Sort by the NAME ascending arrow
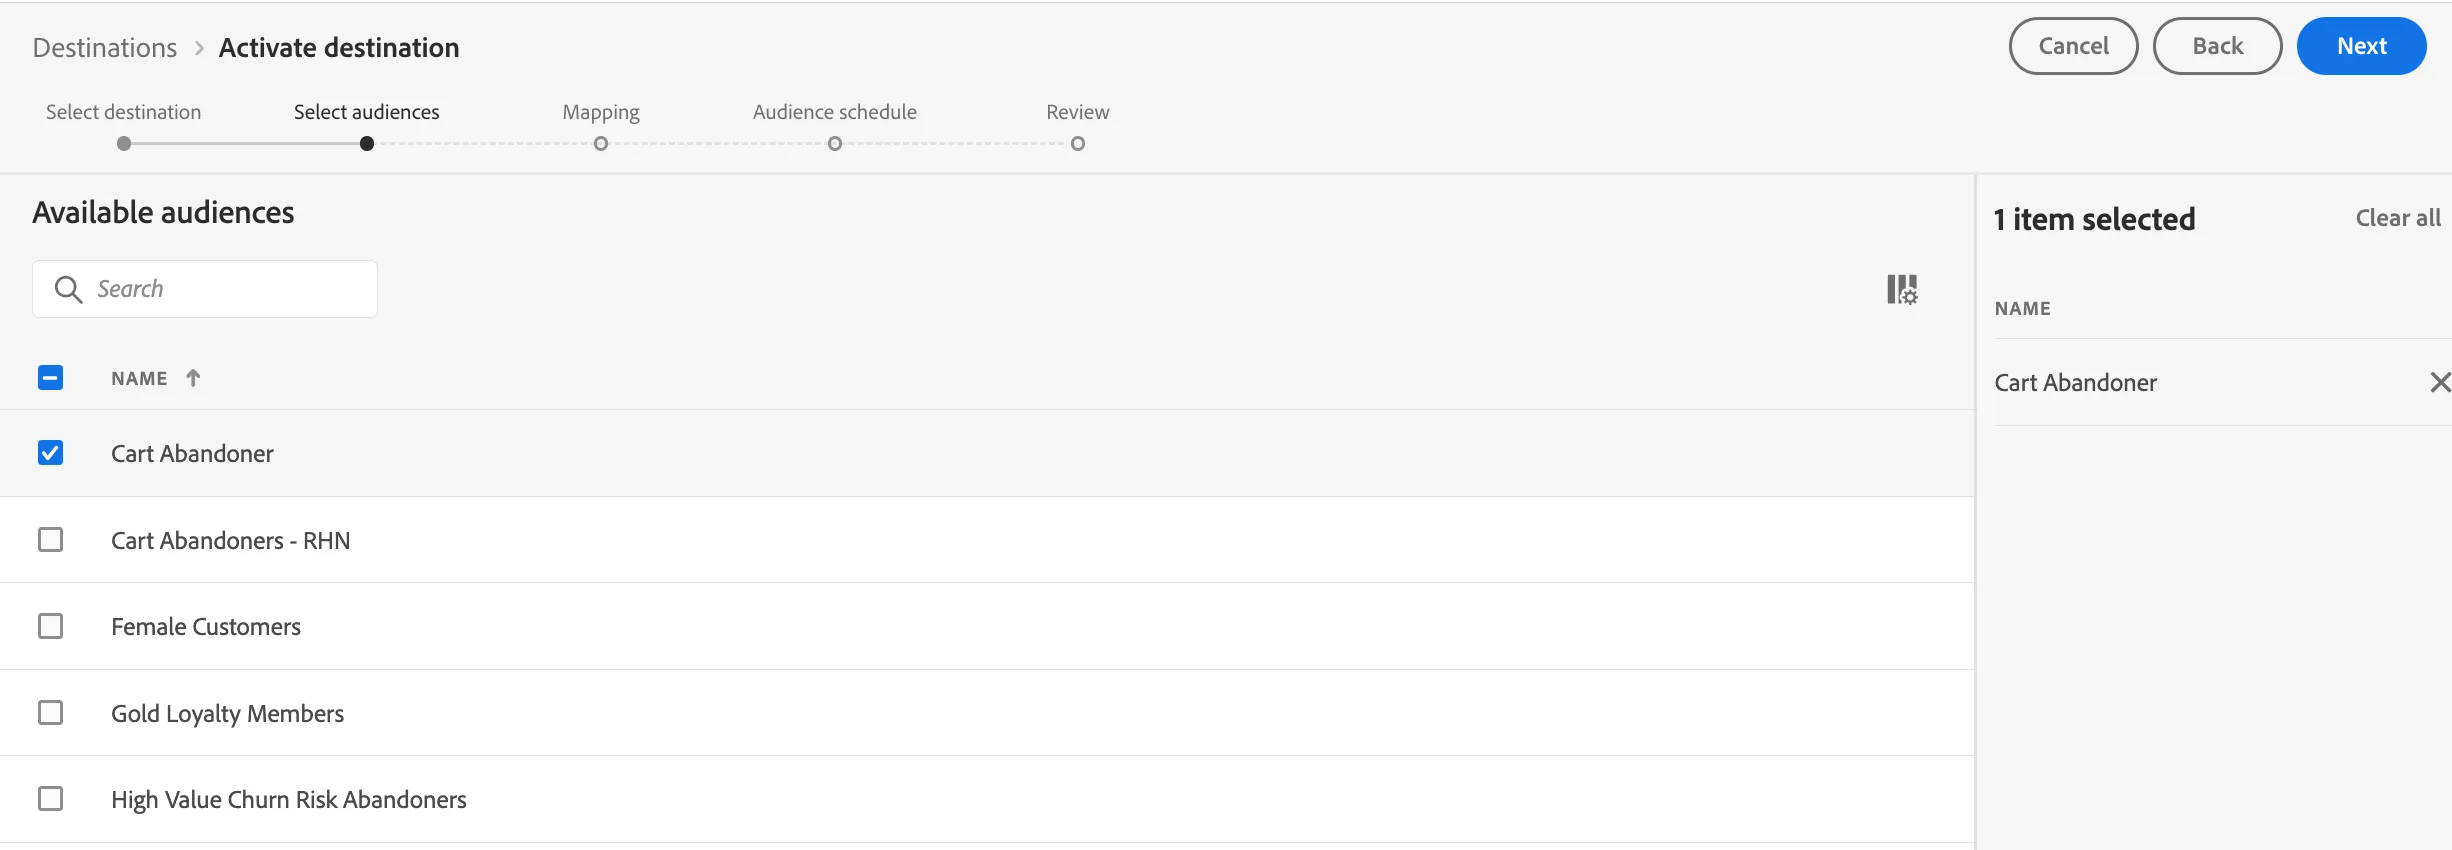The image size is (2452, 850). (193, 378)
